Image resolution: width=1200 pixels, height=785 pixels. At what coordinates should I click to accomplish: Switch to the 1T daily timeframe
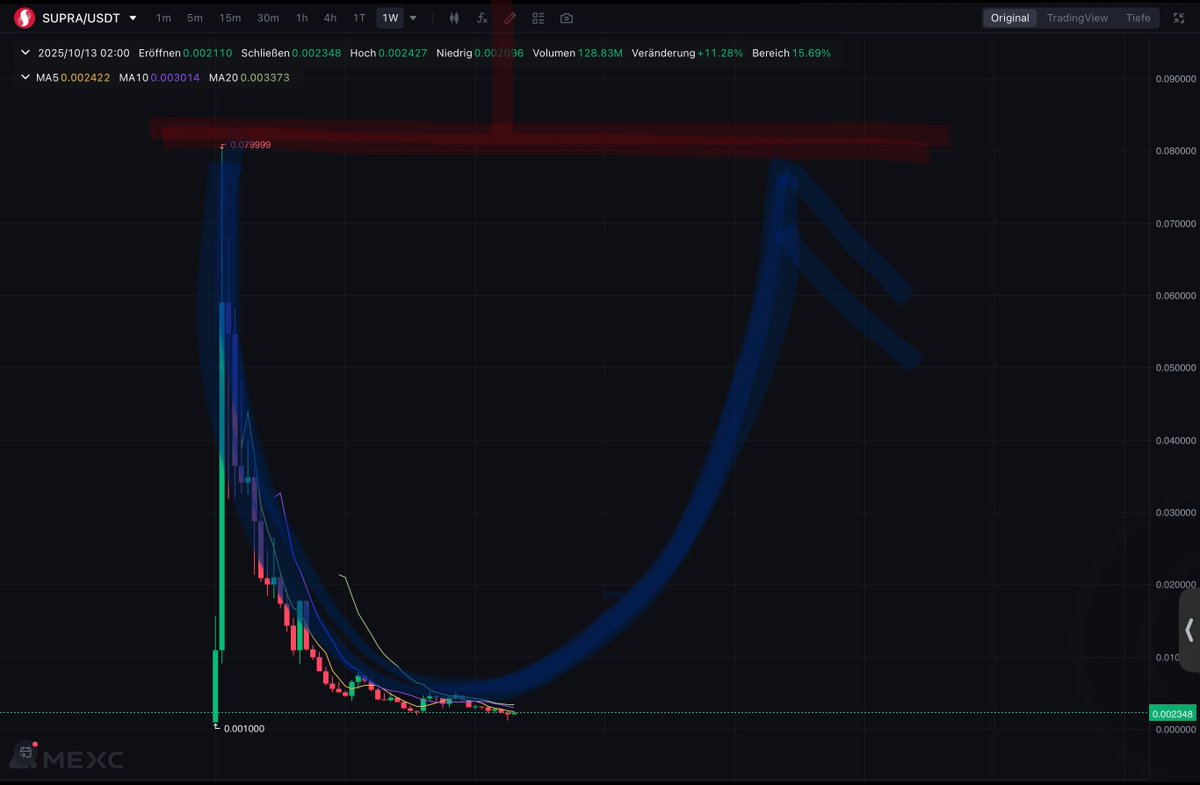point(359,18)
